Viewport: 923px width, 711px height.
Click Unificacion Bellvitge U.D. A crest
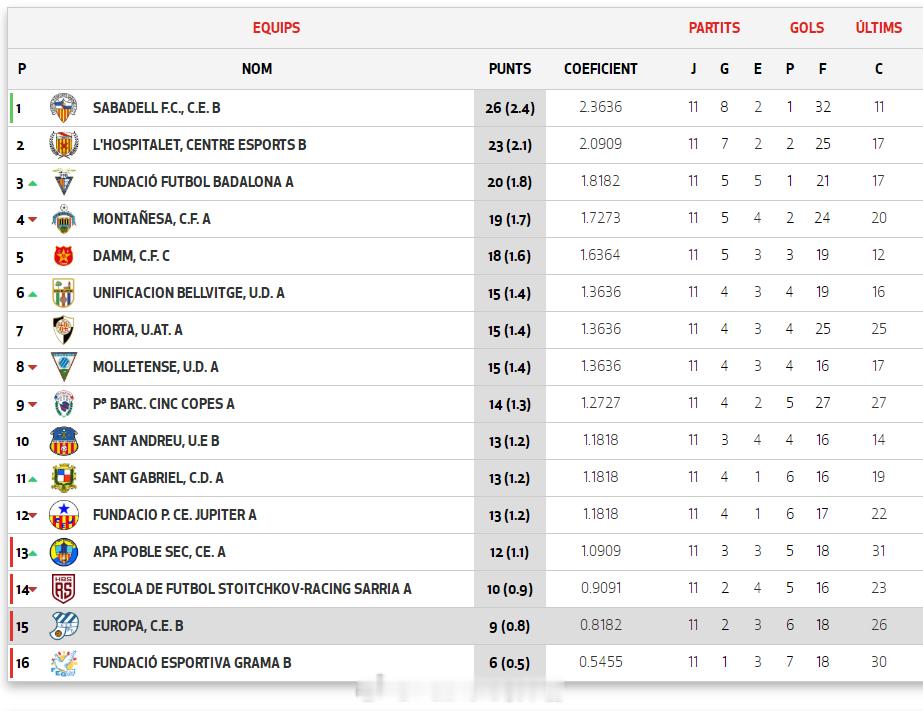click(x=64, y=293)
